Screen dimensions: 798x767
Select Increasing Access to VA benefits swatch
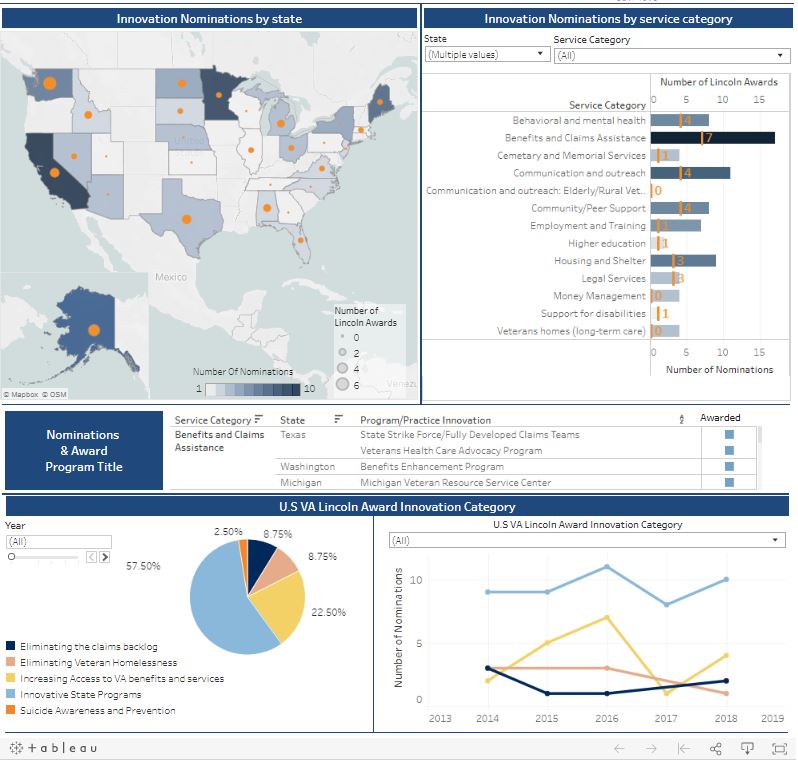(10, 678)
